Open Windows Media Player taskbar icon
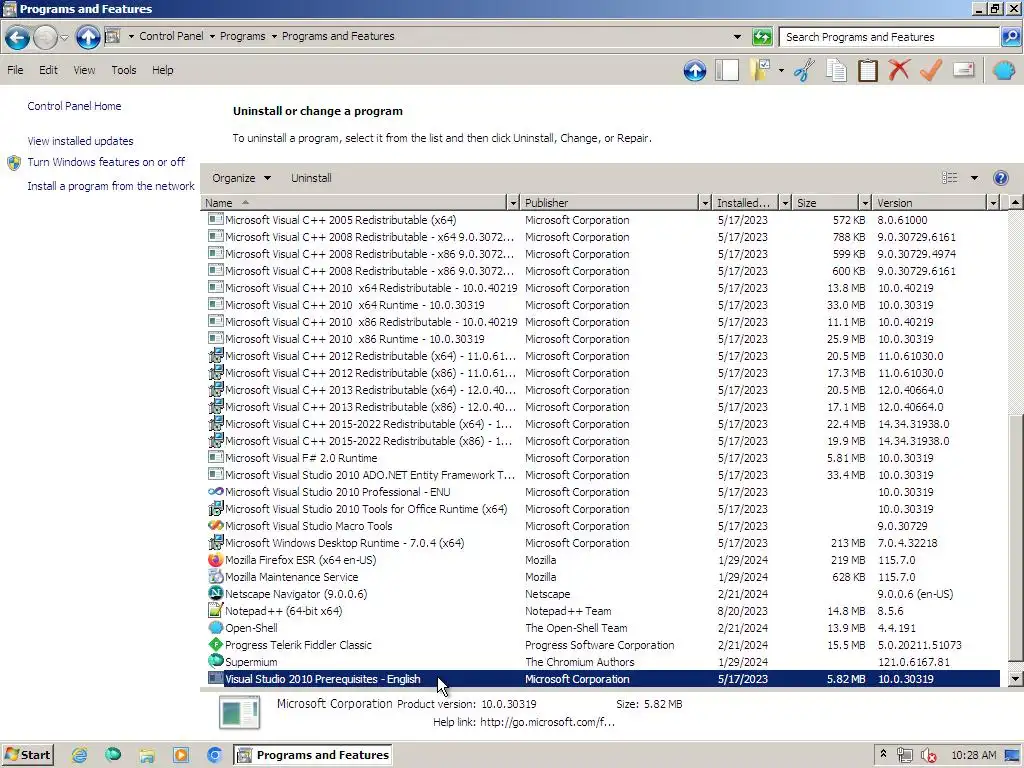The image size is (1024, 768). pyautogui.click(x=180, y=755)
